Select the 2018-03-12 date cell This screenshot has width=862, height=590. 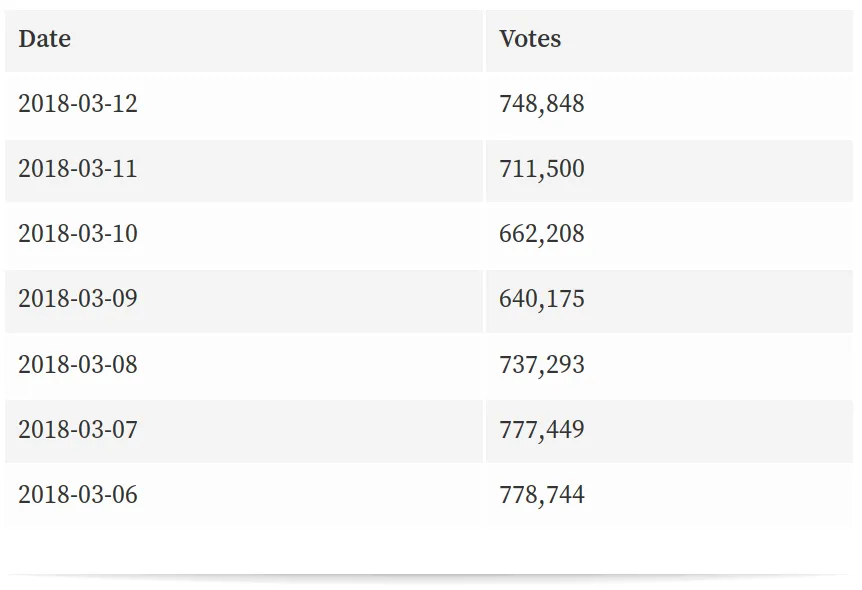point(78,104)
